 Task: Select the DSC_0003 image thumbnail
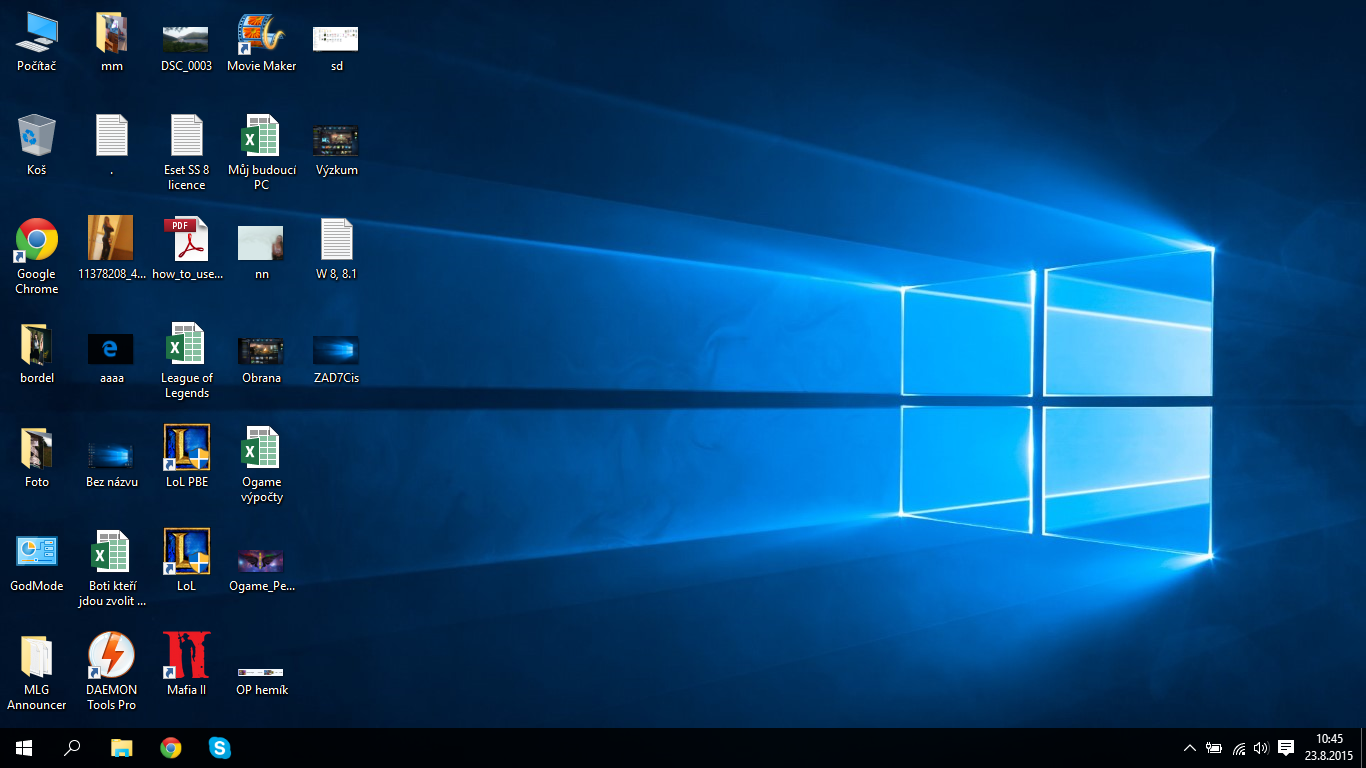(x=186, y=38)
